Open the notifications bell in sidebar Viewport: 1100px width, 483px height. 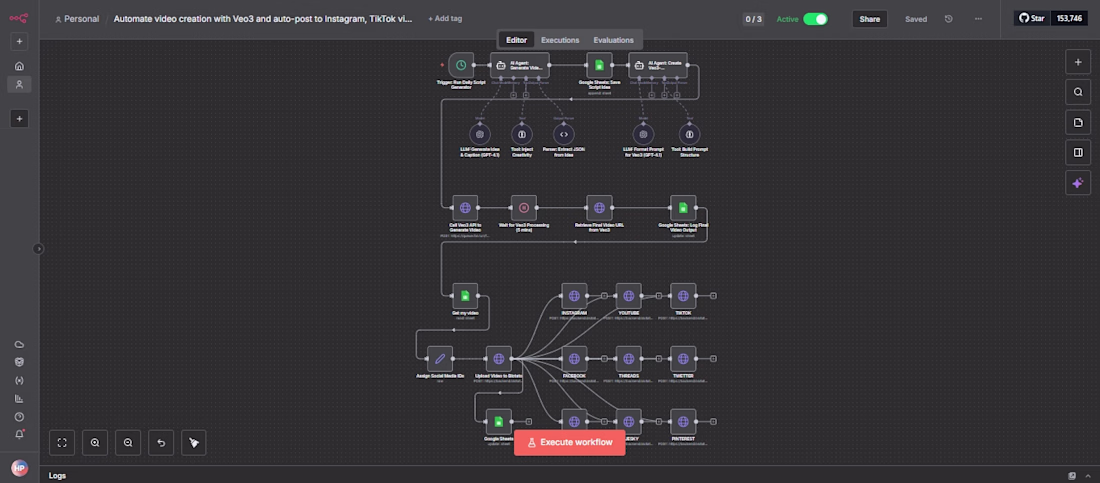click(19, 435)
